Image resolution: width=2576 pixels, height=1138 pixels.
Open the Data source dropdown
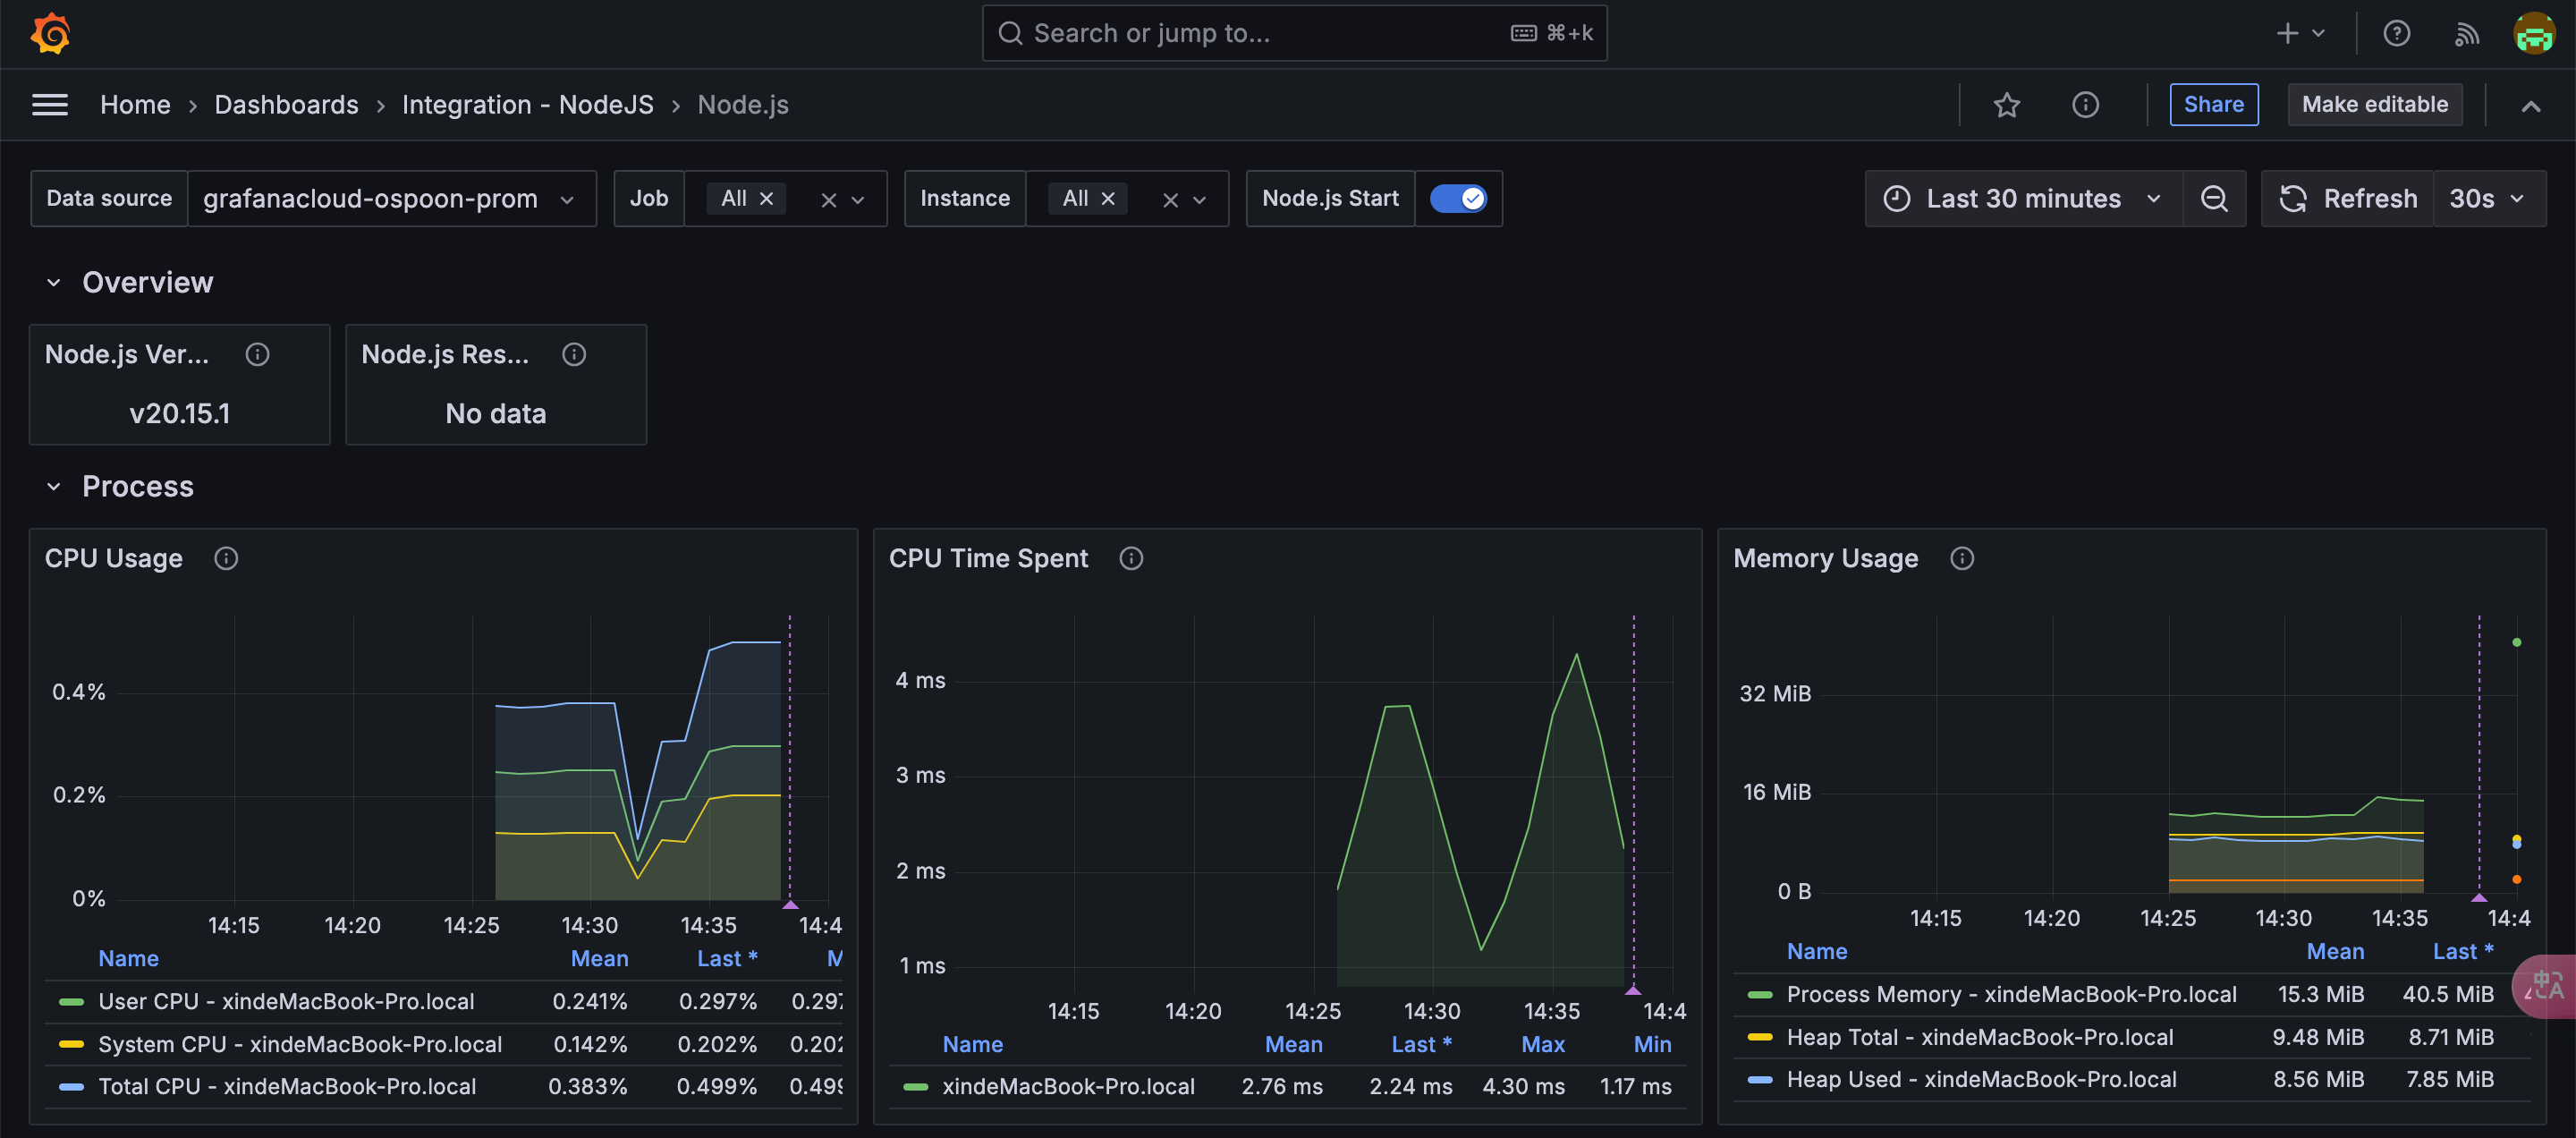[x=390, y=199]
